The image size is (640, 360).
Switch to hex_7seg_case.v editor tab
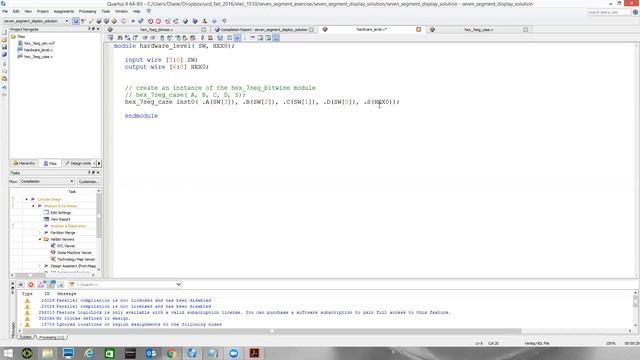tap(478, 29)
